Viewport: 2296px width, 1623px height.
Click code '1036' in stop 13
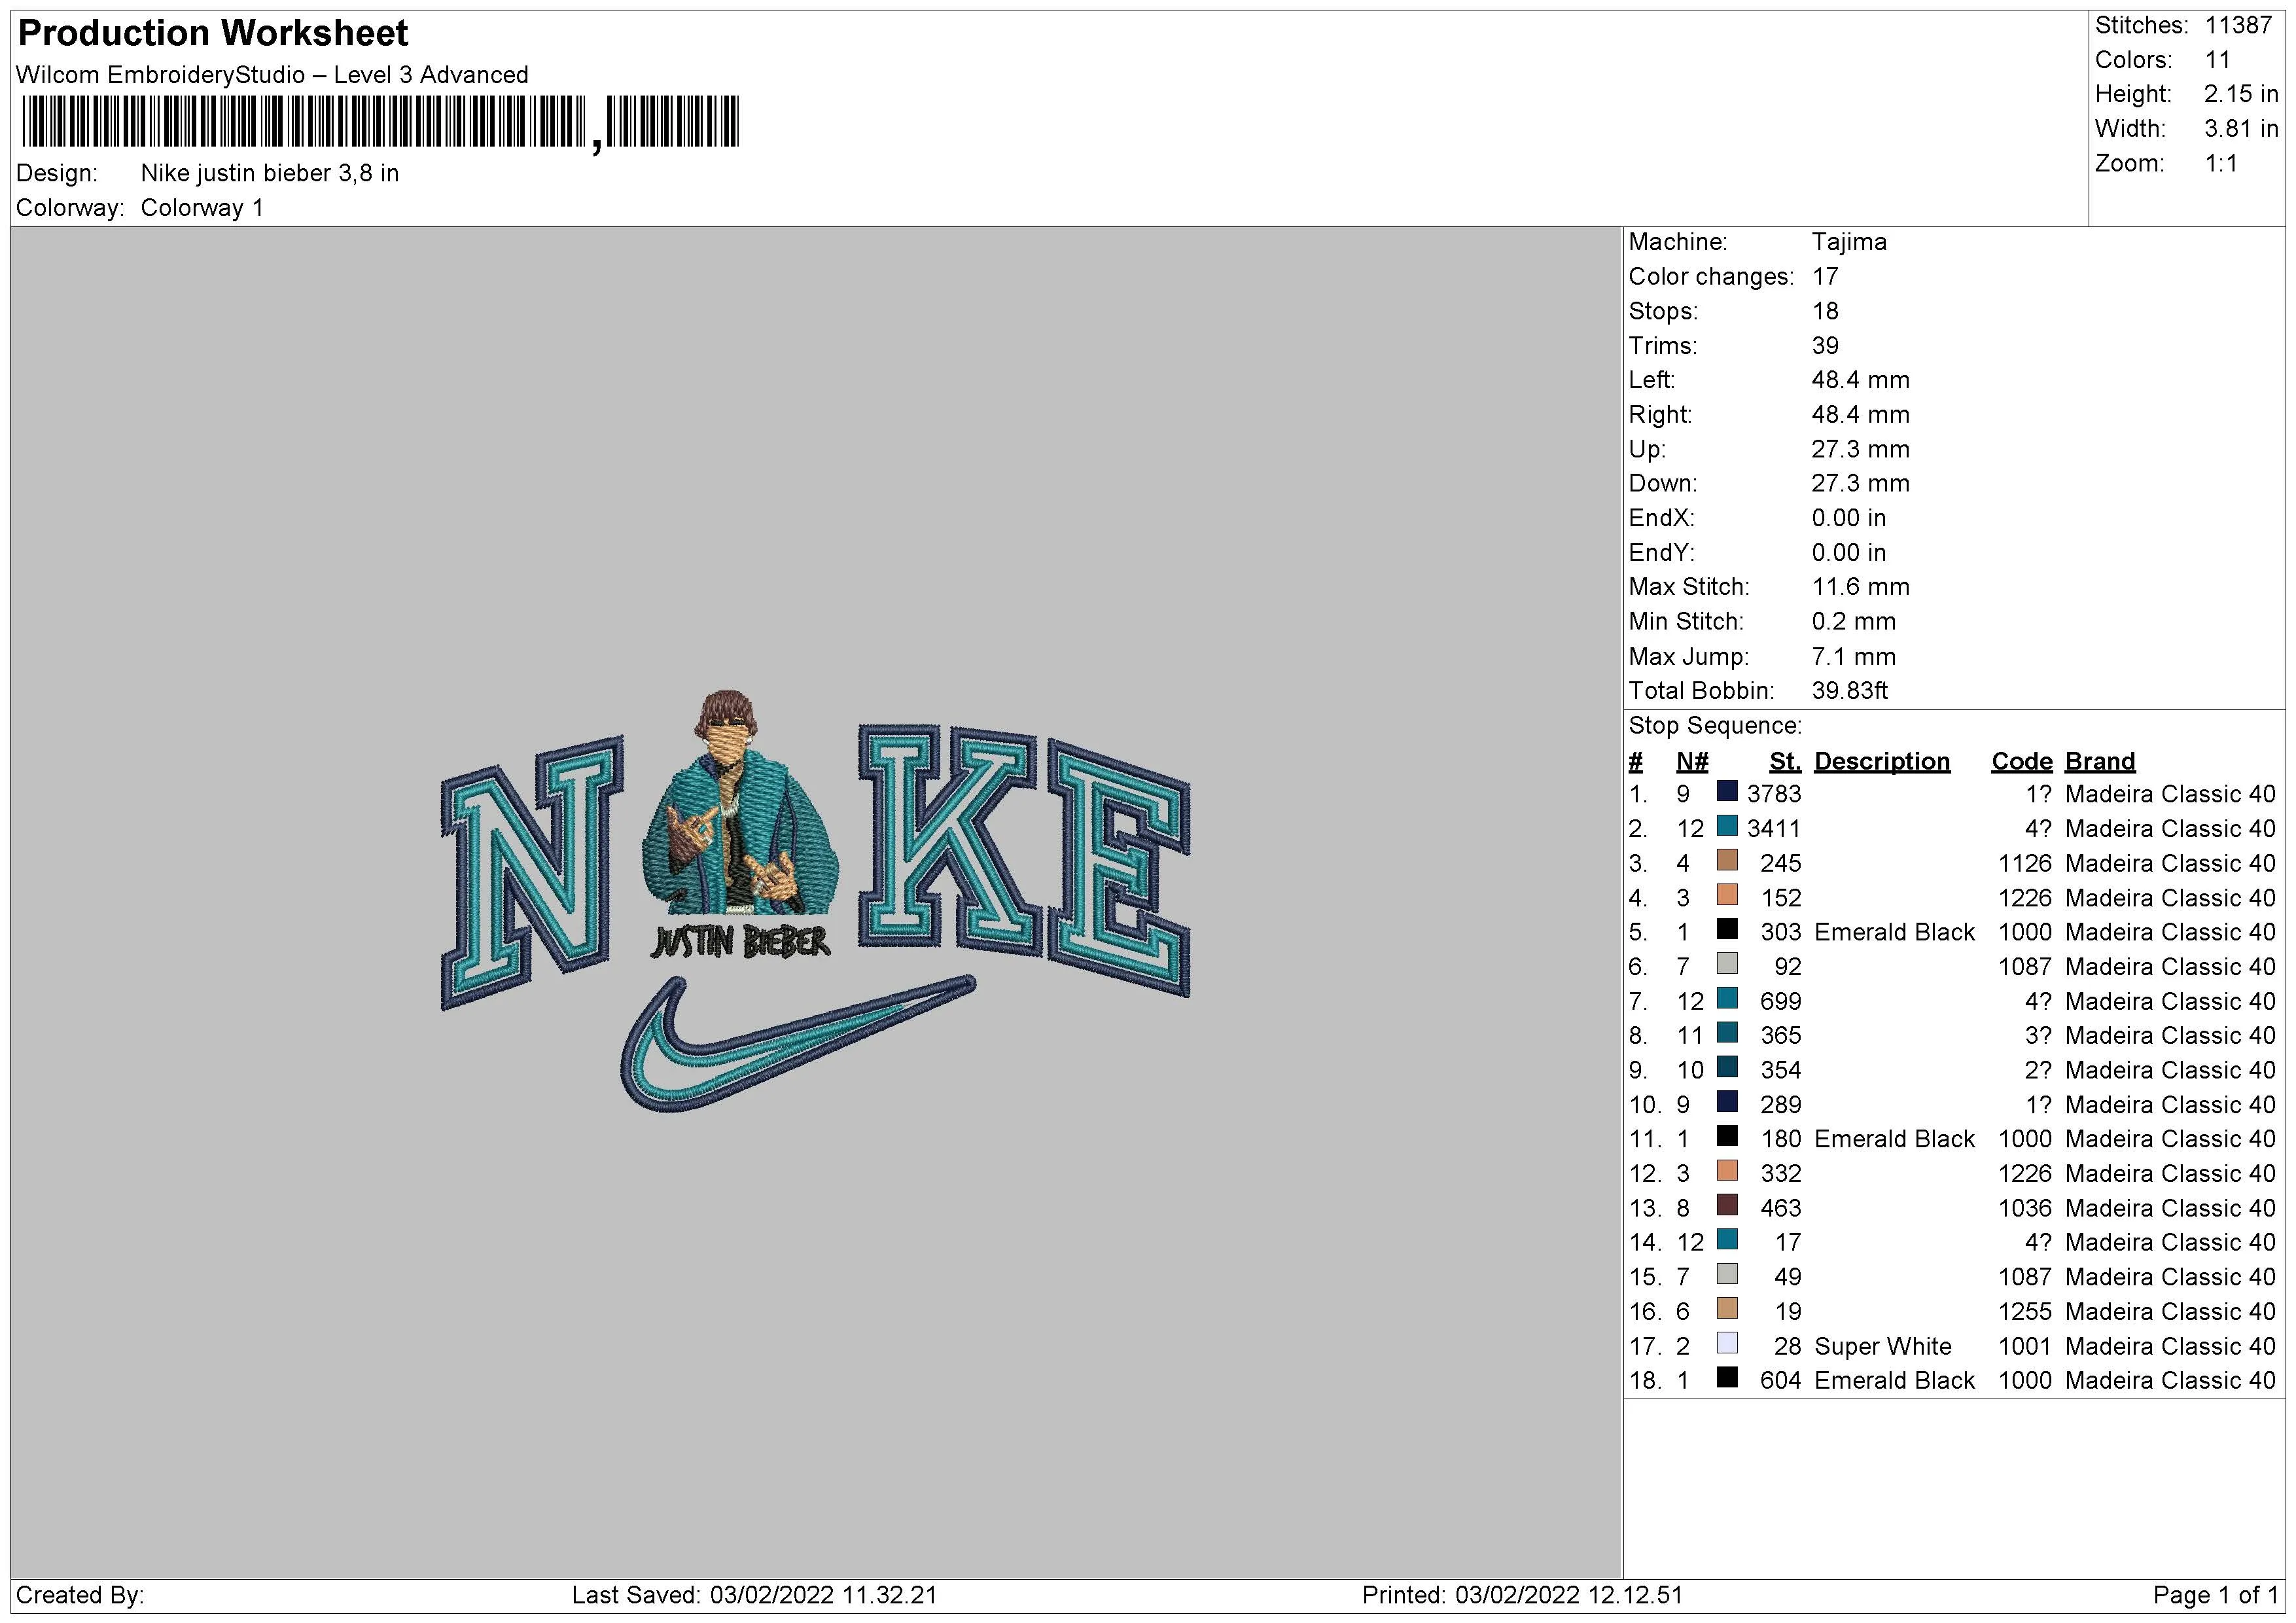2025,1208
